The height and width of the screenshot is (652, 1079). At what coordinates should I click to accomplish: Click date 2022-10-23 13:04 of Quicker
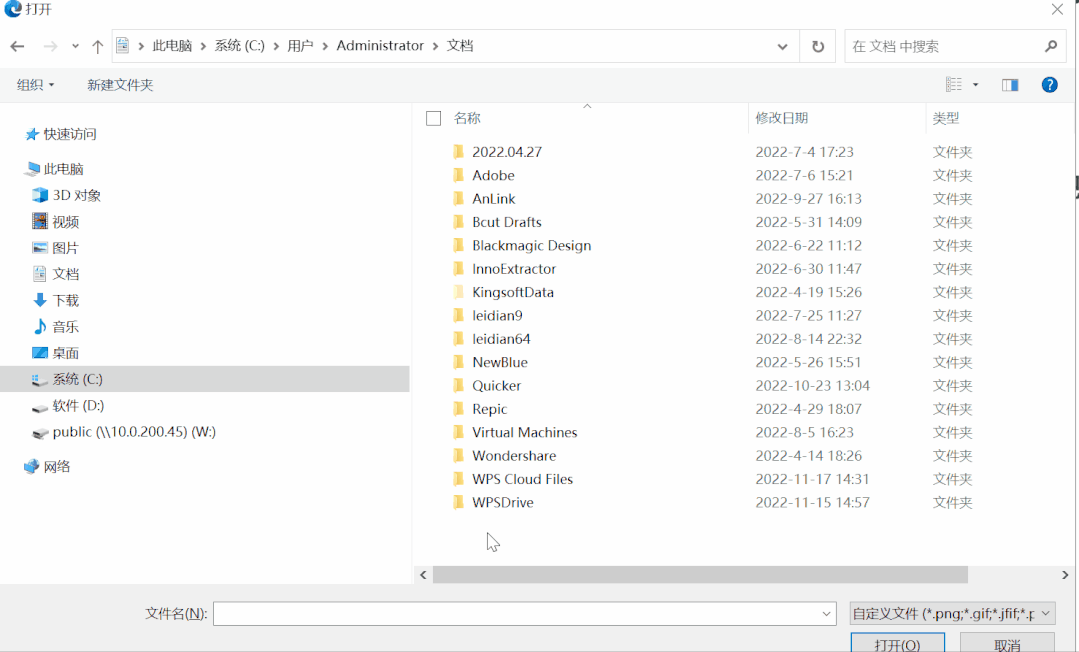(x=812, y=386)
